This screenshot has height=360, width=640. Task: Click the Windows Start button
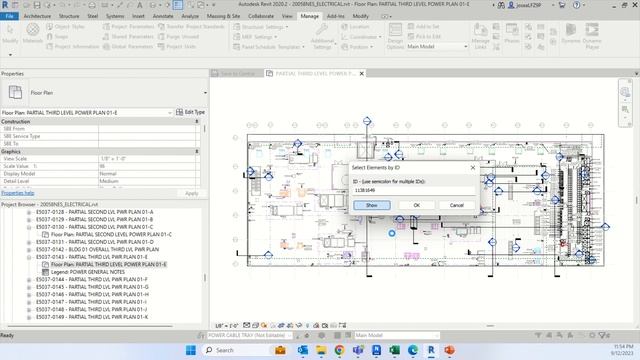[x=191, y=350]
